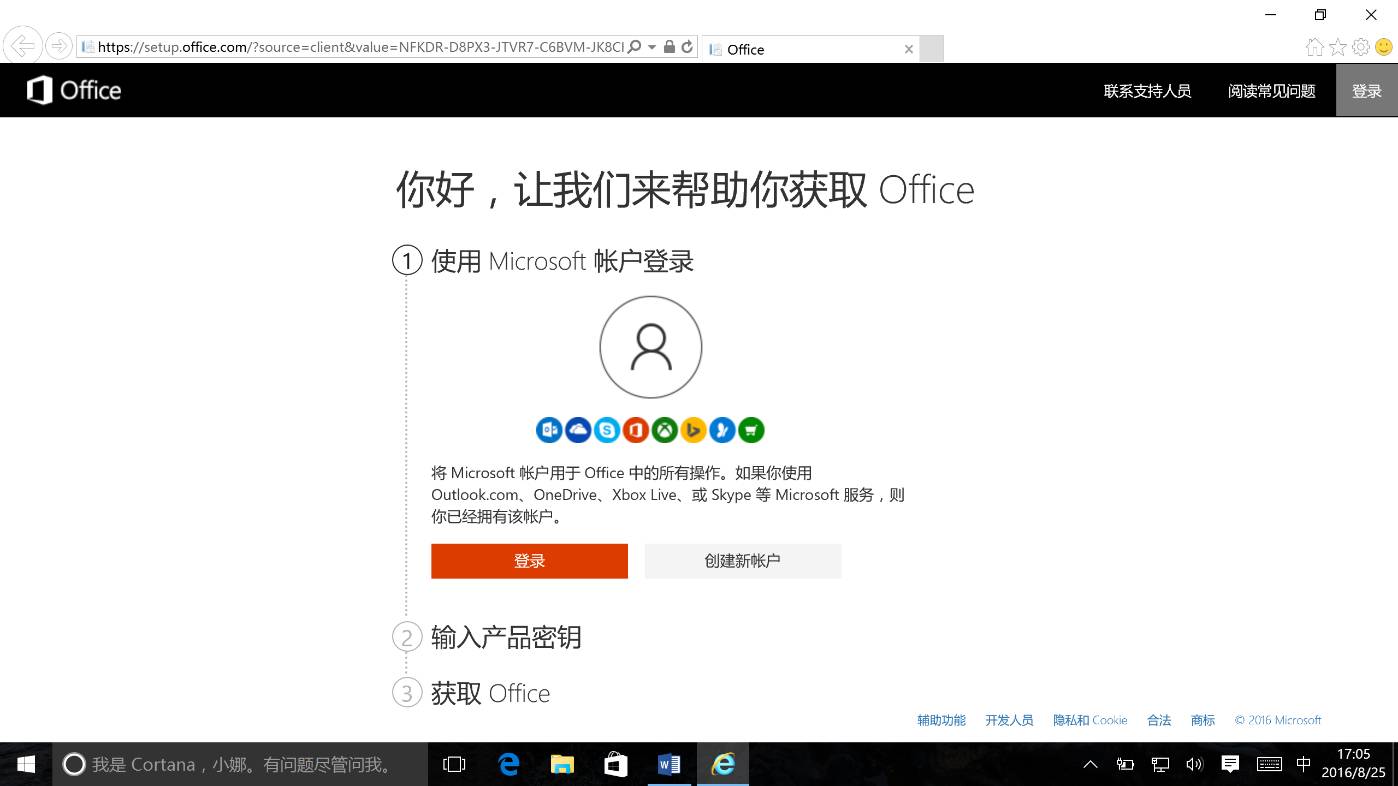The width and height of the screenshot is (1398, 786).
Task: Select the OneDrive cloud icon
Action: tap(577, 430)
